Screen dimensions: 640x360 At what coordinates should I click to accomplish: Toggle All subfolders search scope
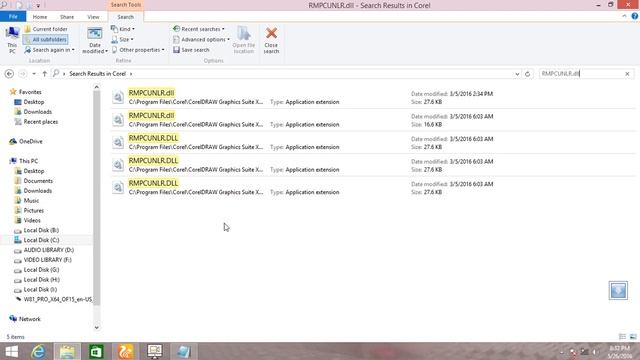click(46, 40)
